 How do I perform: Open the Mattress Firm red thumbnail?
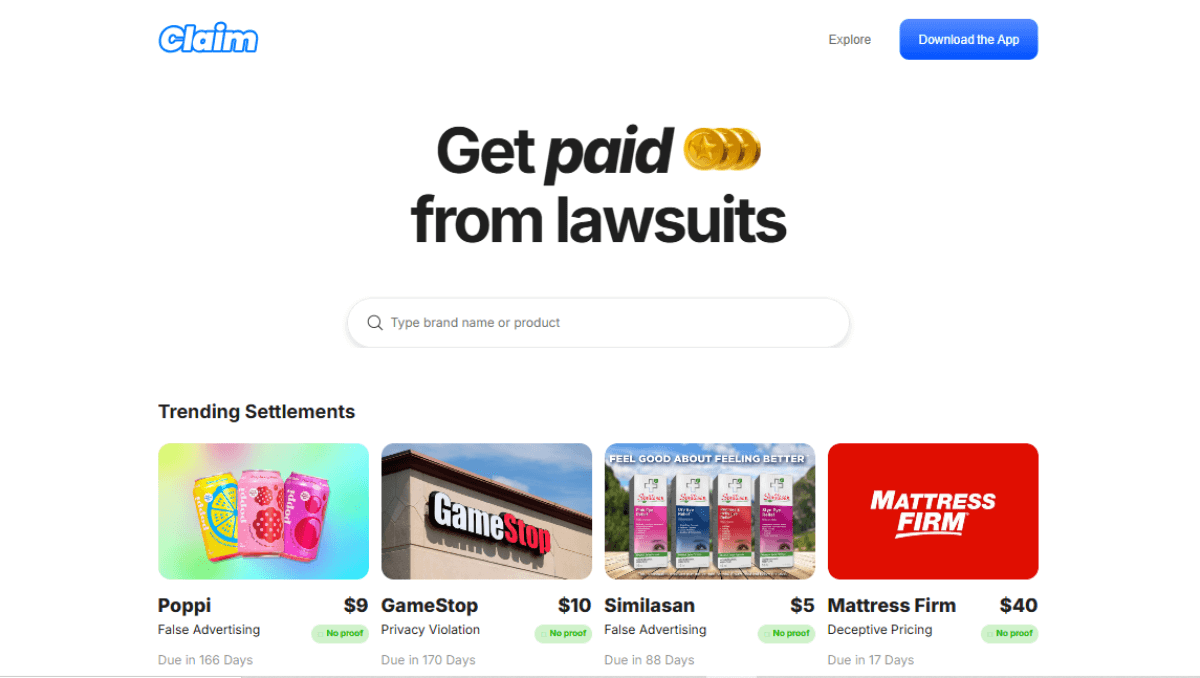click(933, 511)
